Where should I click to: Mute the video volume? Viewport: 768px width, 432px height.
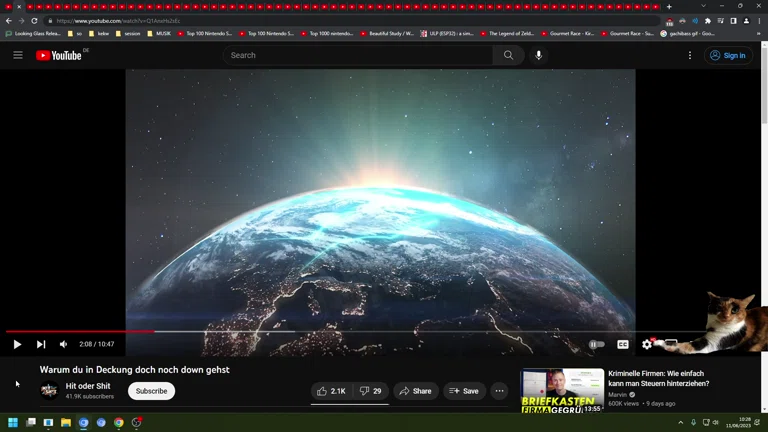click(64, 344)
